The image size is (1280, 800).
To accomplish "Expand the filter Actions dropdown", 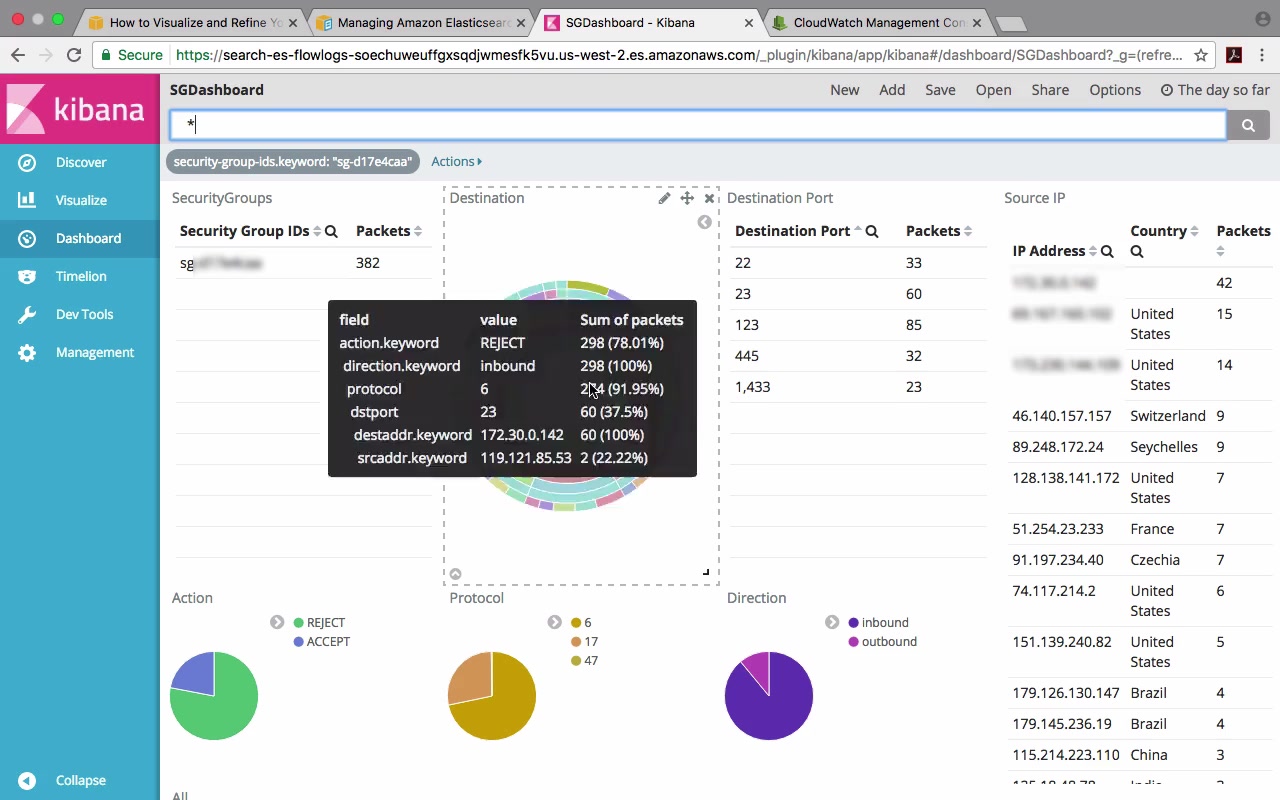I will click(x=456, y=161).
